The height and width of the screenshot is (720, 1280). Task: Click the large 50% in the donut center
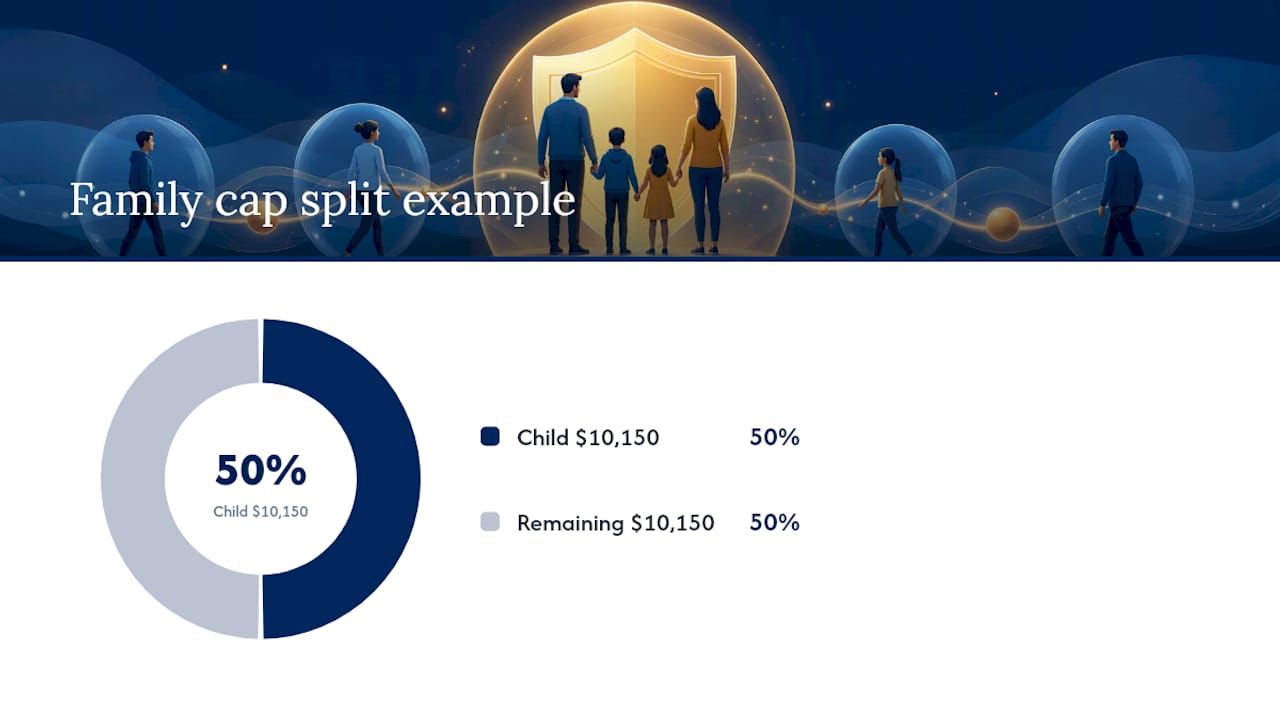[x=261, y=470]
